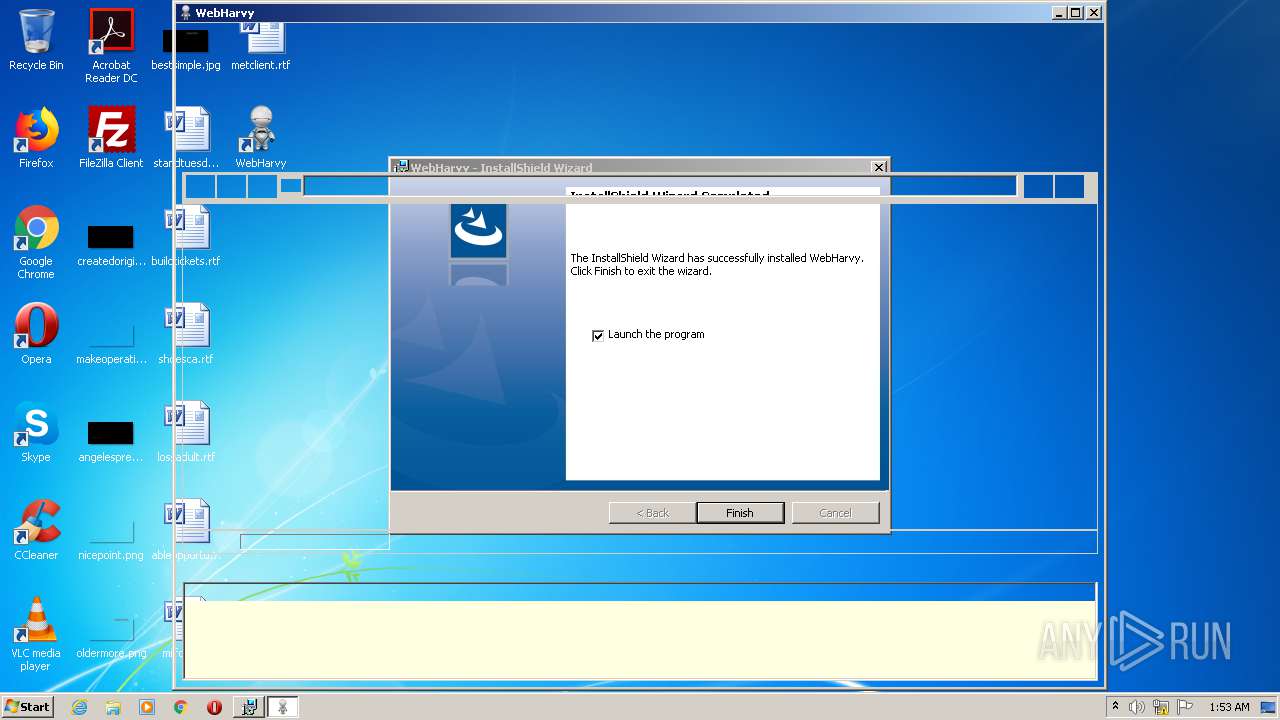This screenshot has width=1280, height=720.
Task: Open Chrome from the taskbar
Action: (x=181, y=707)
